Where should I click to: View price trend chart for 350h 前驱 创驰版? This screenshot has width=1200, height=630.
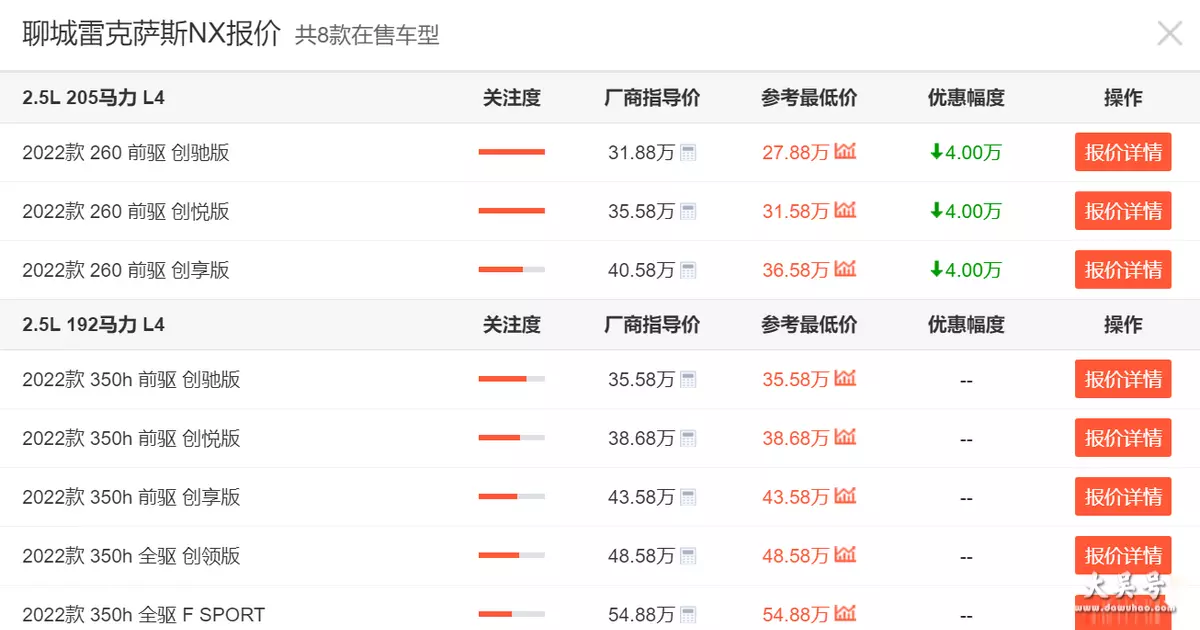click(x=846, y=379)
